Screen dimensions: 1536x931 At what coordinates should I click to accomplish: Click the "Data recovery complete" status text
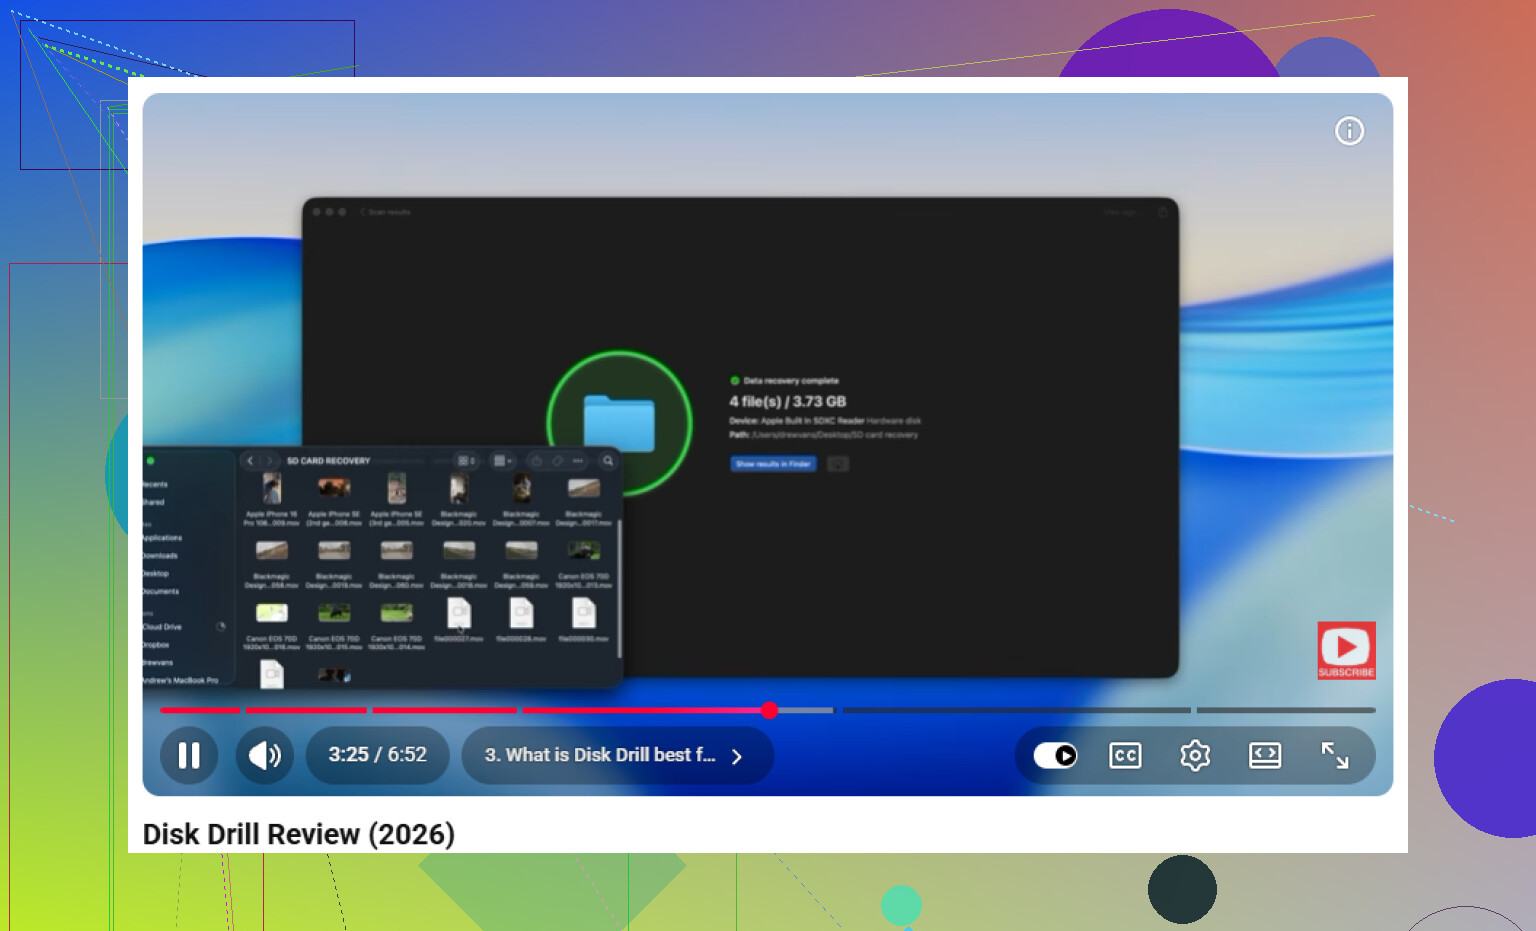791,381
